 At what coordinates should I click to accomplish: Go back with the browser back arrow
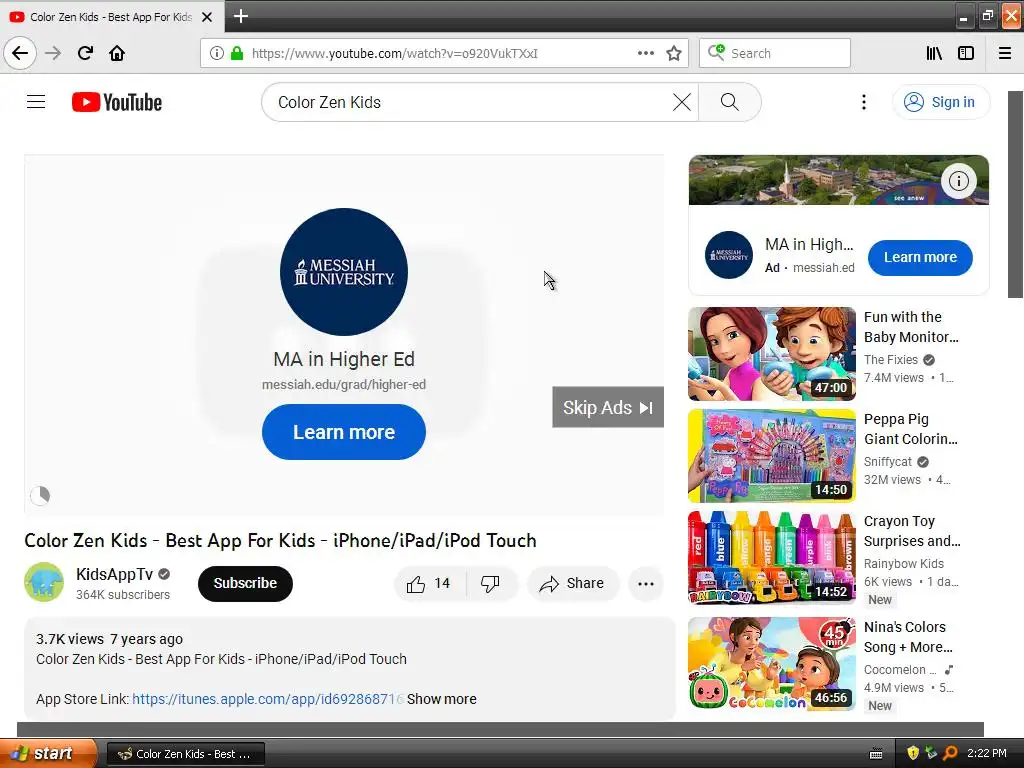pos(20,53)
